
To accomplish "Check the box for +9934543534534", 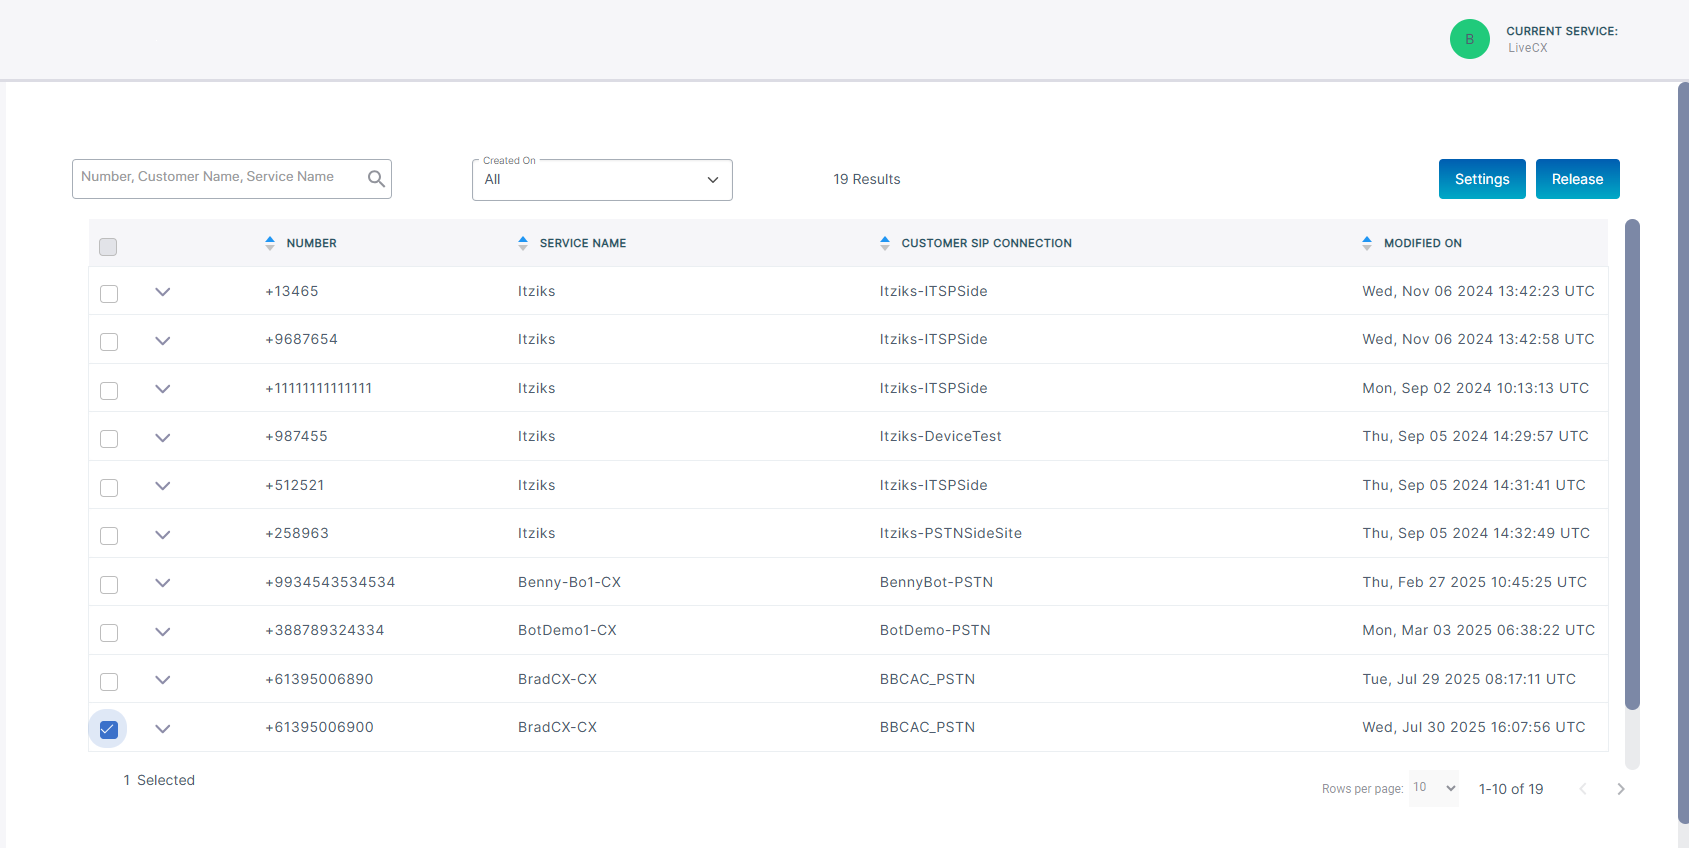I will click(109, 584).
